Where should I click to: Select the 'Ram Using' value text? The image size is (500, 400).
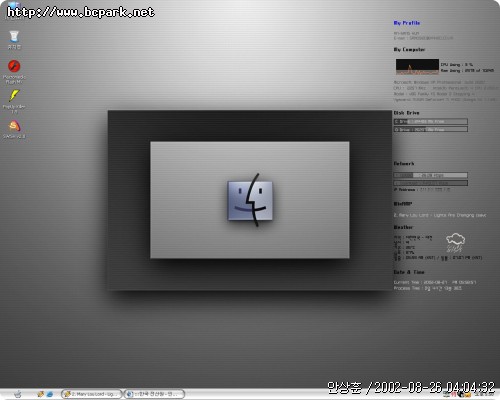(x=467, y=71)
